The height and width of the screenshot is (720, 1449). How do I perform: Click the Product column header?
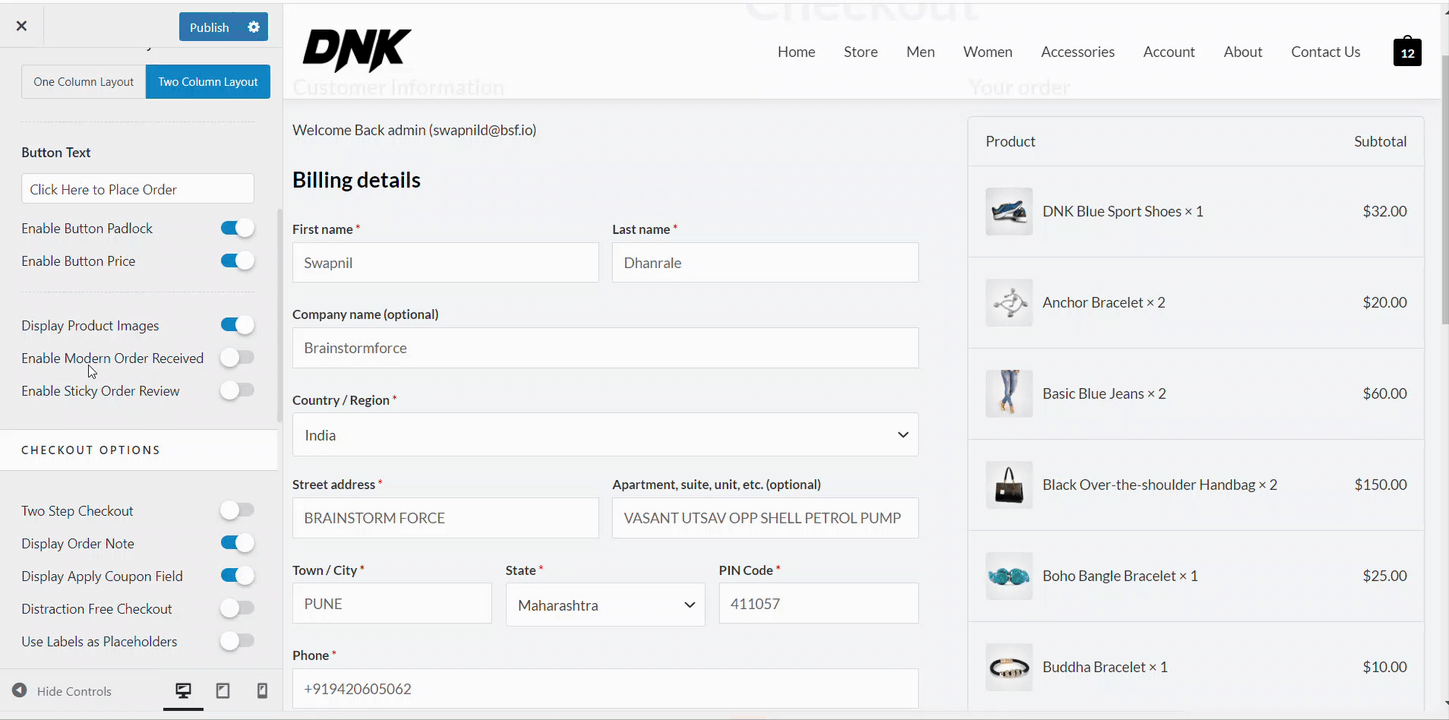point(1010,141)
